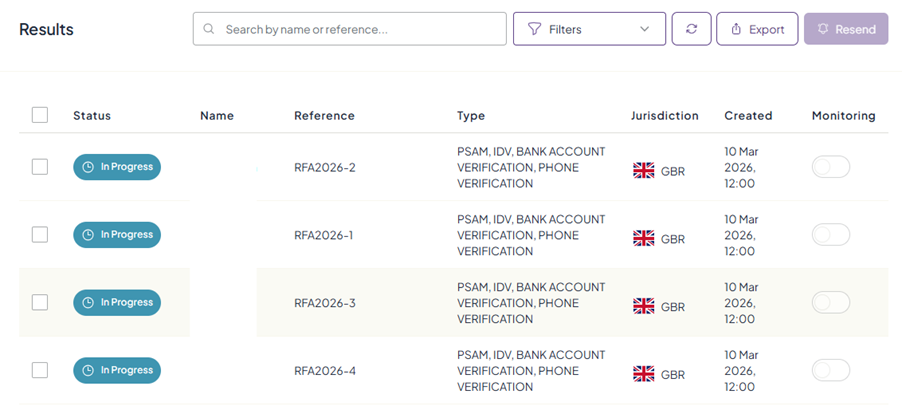Select the checkbox for row RFA2026-2
Image resolution: width=902 pixels, height=410 pixels.
pyautogui.click(x=40, y=167)
